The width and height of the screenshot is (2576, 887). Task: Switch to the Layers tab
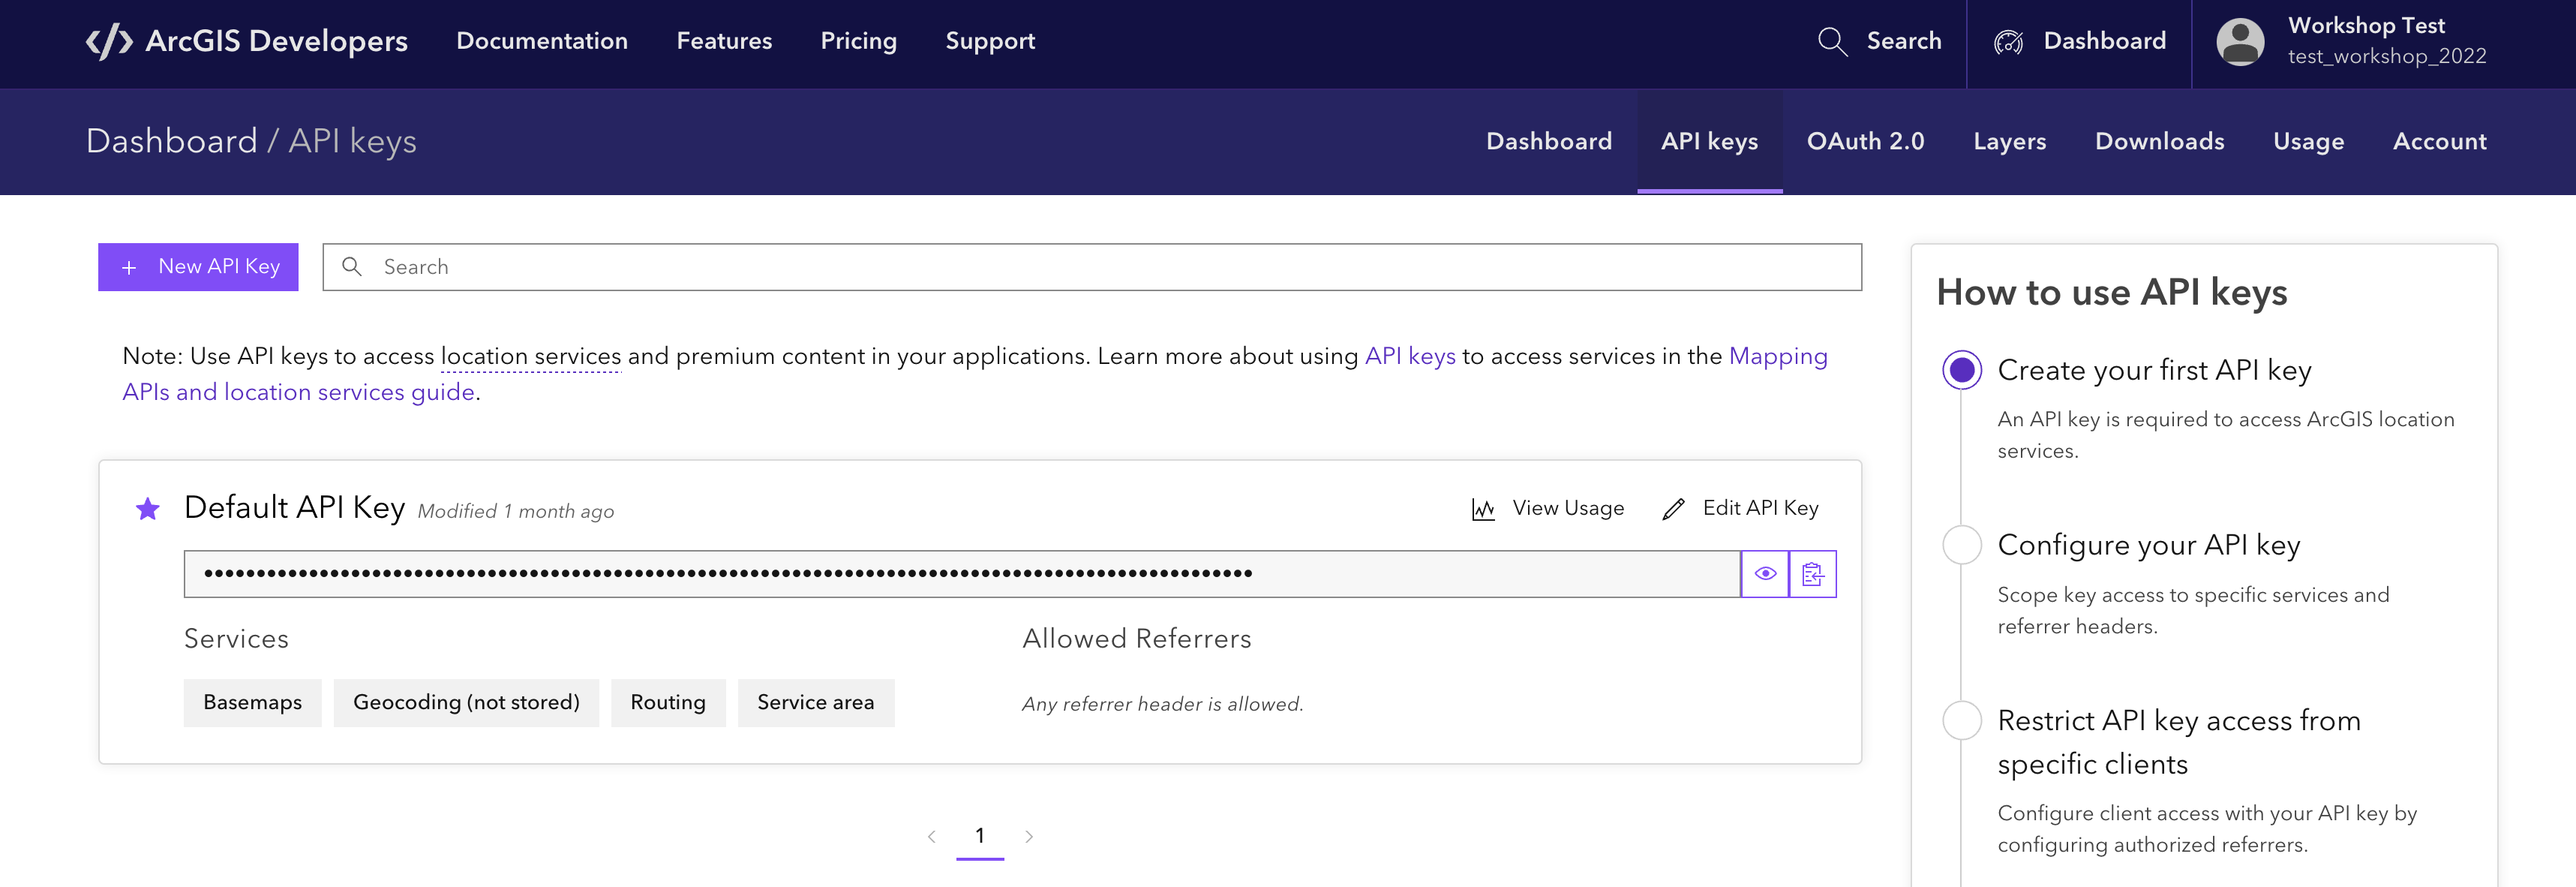coord(2009,141)
